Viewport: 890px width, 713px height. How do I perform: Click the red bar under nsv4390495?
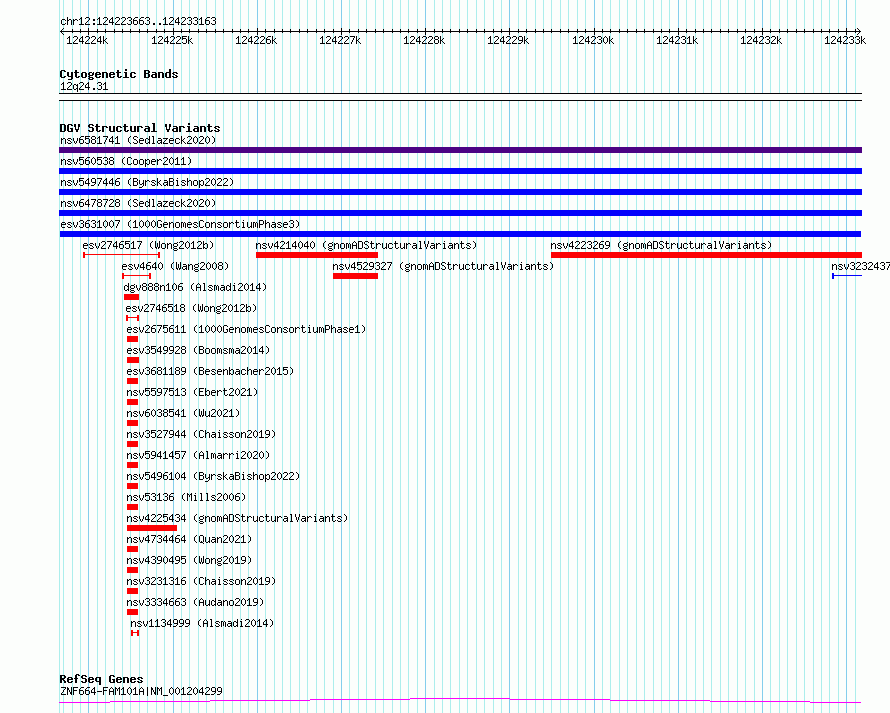pos(132,570)
